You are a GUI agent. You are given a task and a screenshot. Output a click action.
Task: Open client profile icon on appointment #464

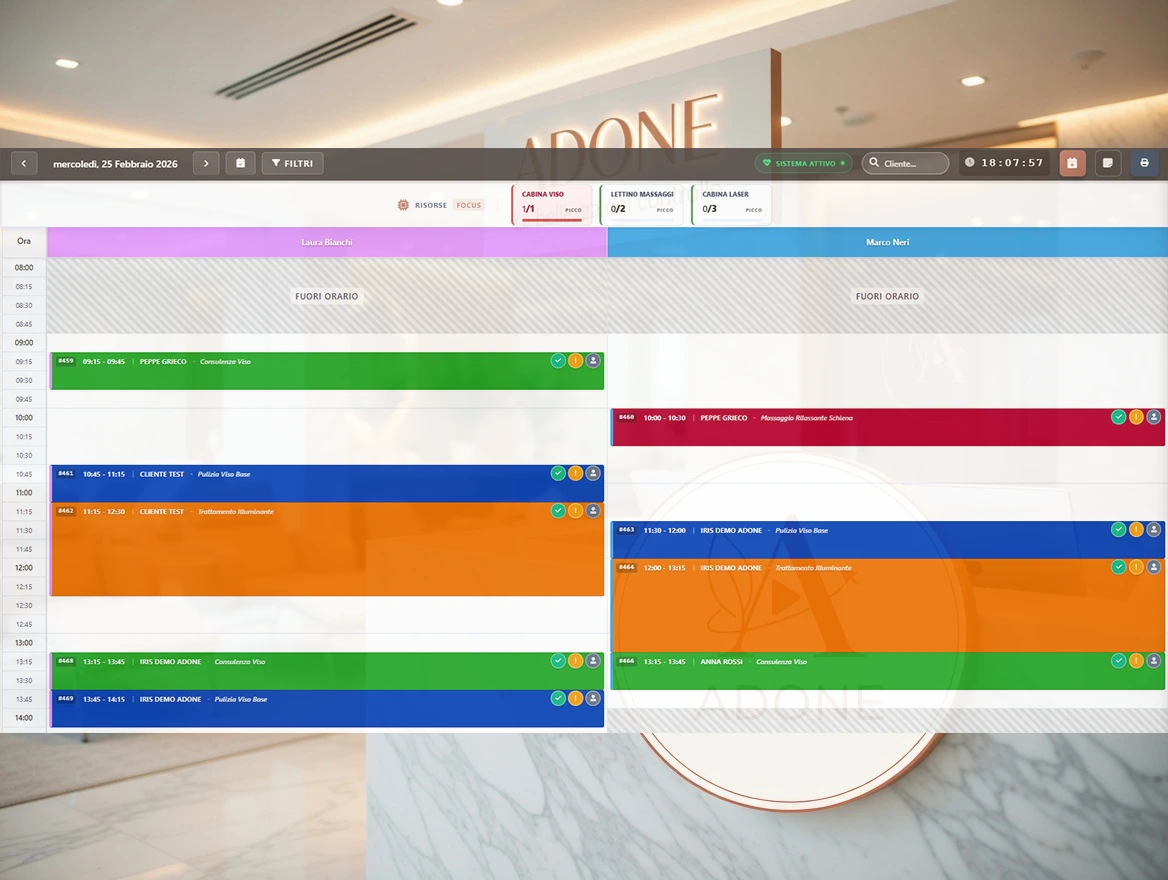[x=1153, y=567]
